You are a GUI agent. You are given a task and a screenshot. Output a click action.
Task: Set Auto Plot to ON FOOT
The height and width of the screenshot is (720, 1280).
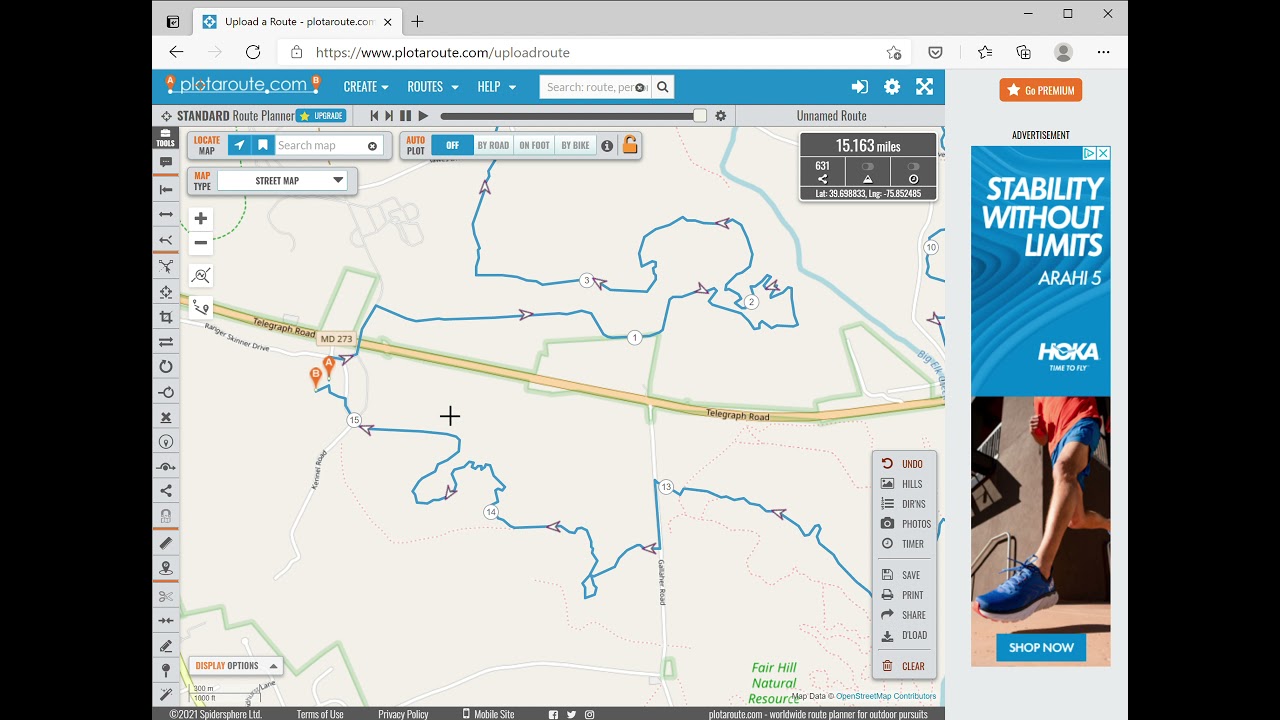(x=534, y=146)
